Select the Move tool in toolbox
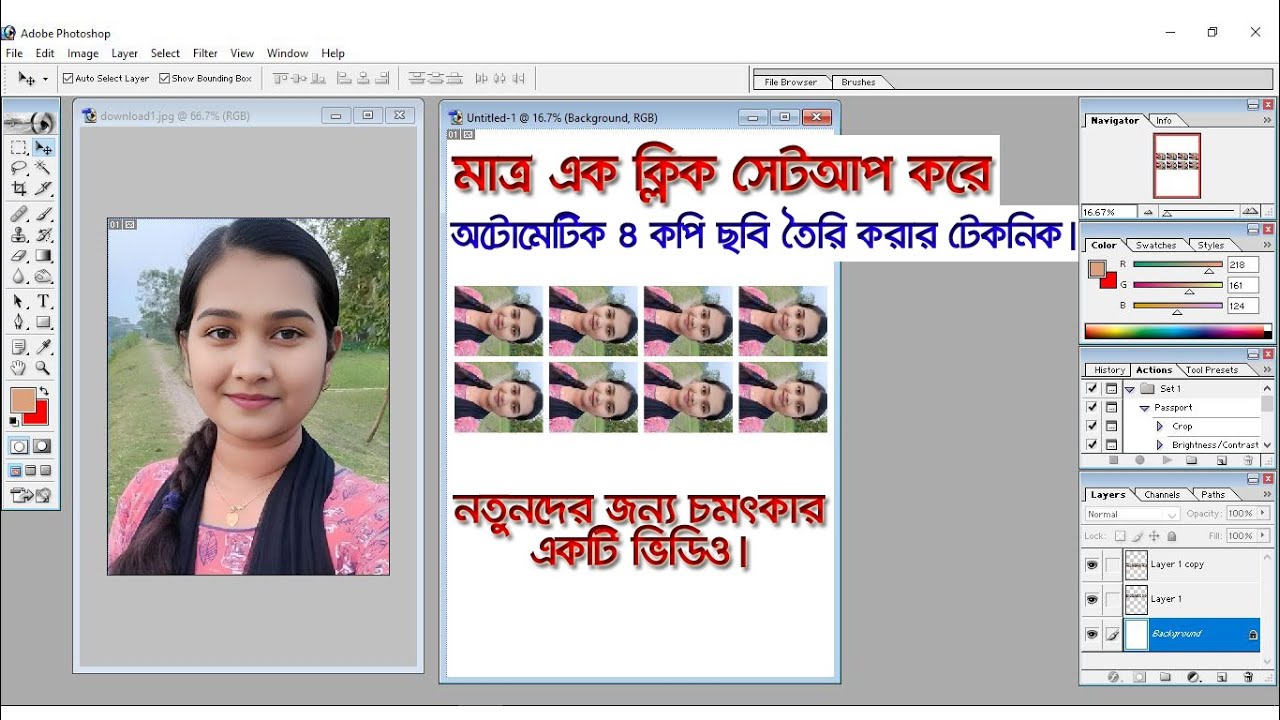 click(x=43, y=148)
